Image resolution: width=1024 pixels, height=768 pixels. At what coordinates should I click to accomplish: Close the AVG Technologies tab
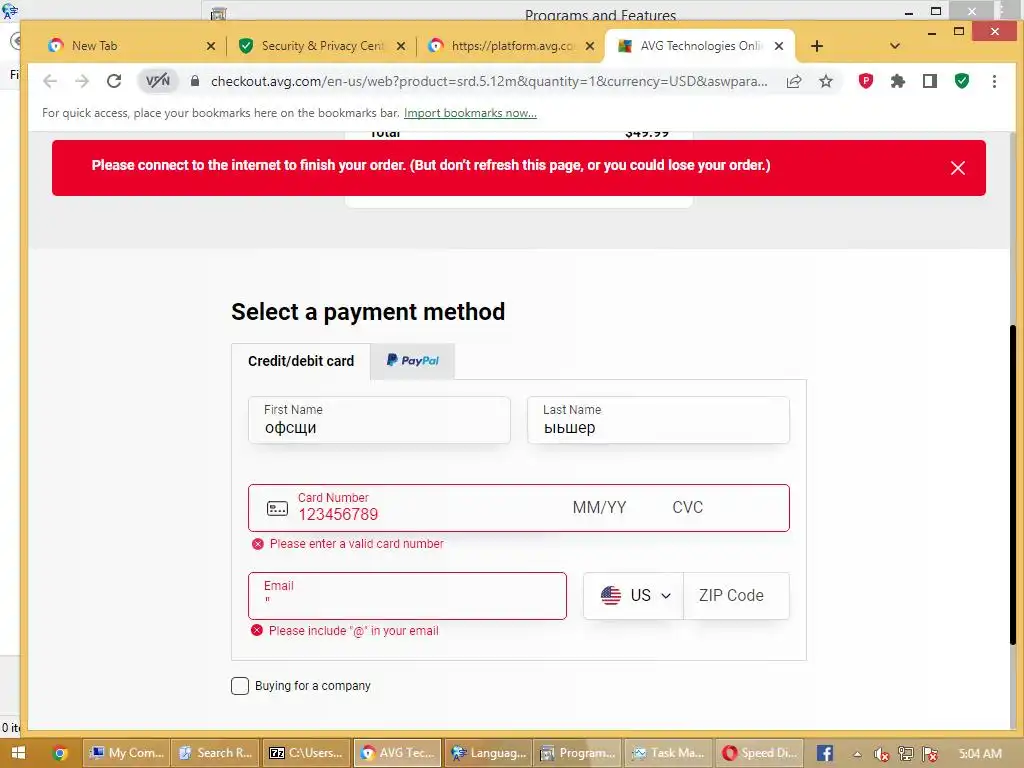pos(778,46)
